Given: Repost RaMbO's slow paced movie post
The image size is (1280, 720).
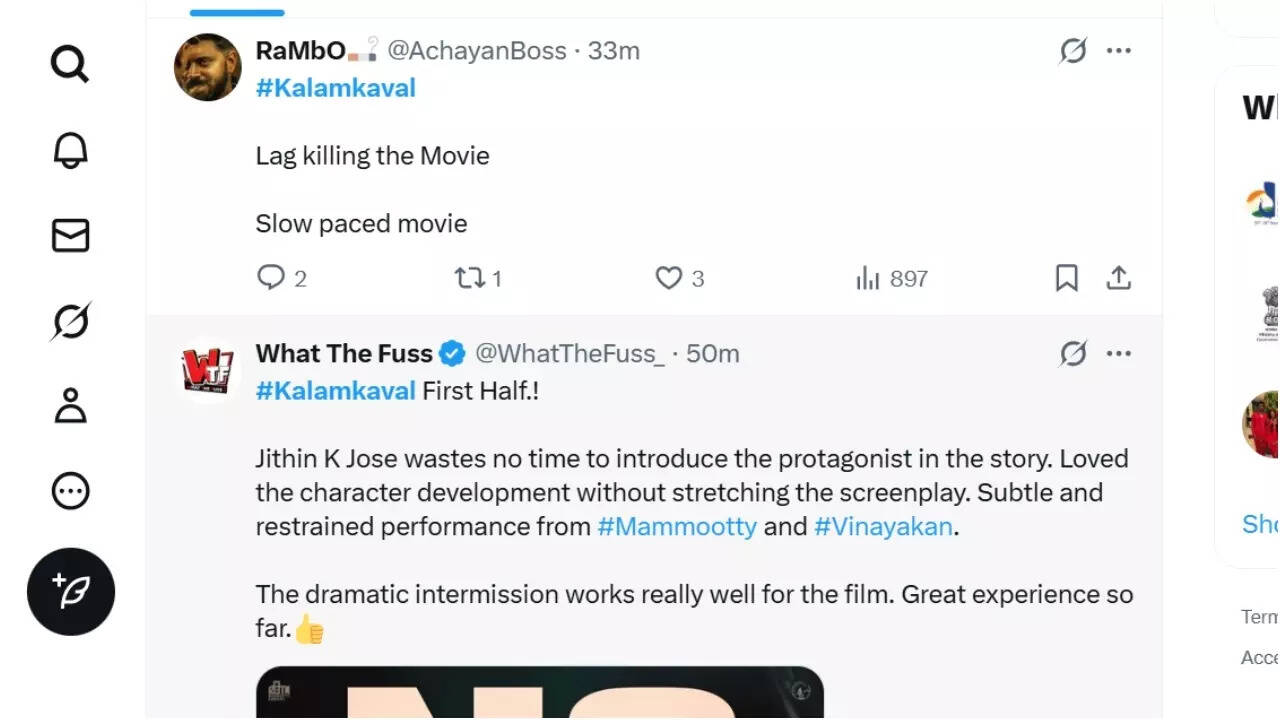Looking at the screenshot, I should tap(469, 278).
